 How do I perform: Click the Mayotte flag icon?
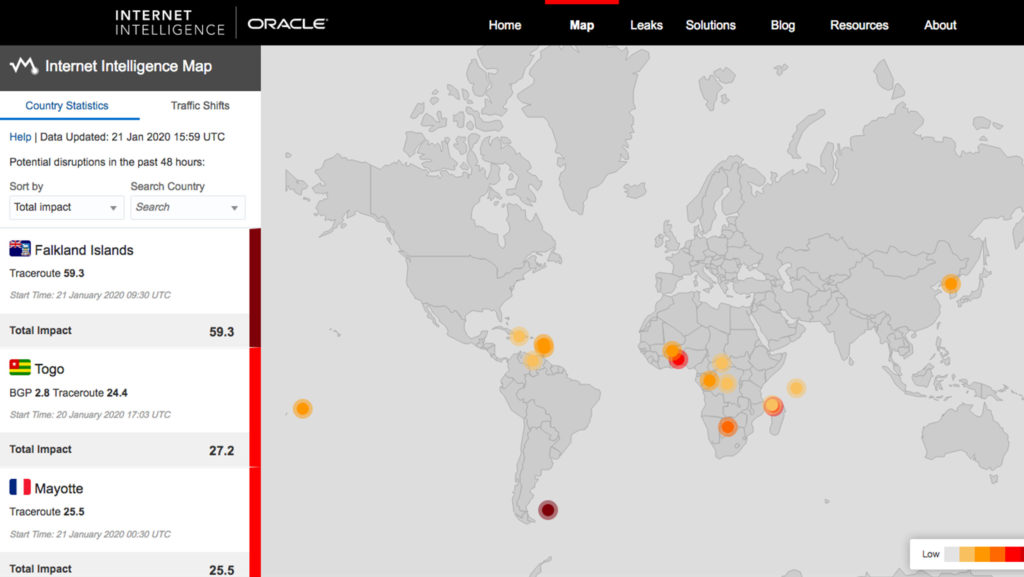[x=20, y=487]
